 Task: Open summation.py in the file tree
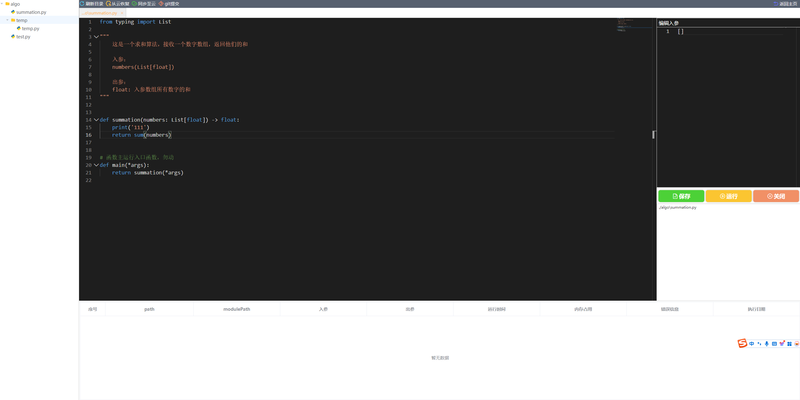point(31,12)
